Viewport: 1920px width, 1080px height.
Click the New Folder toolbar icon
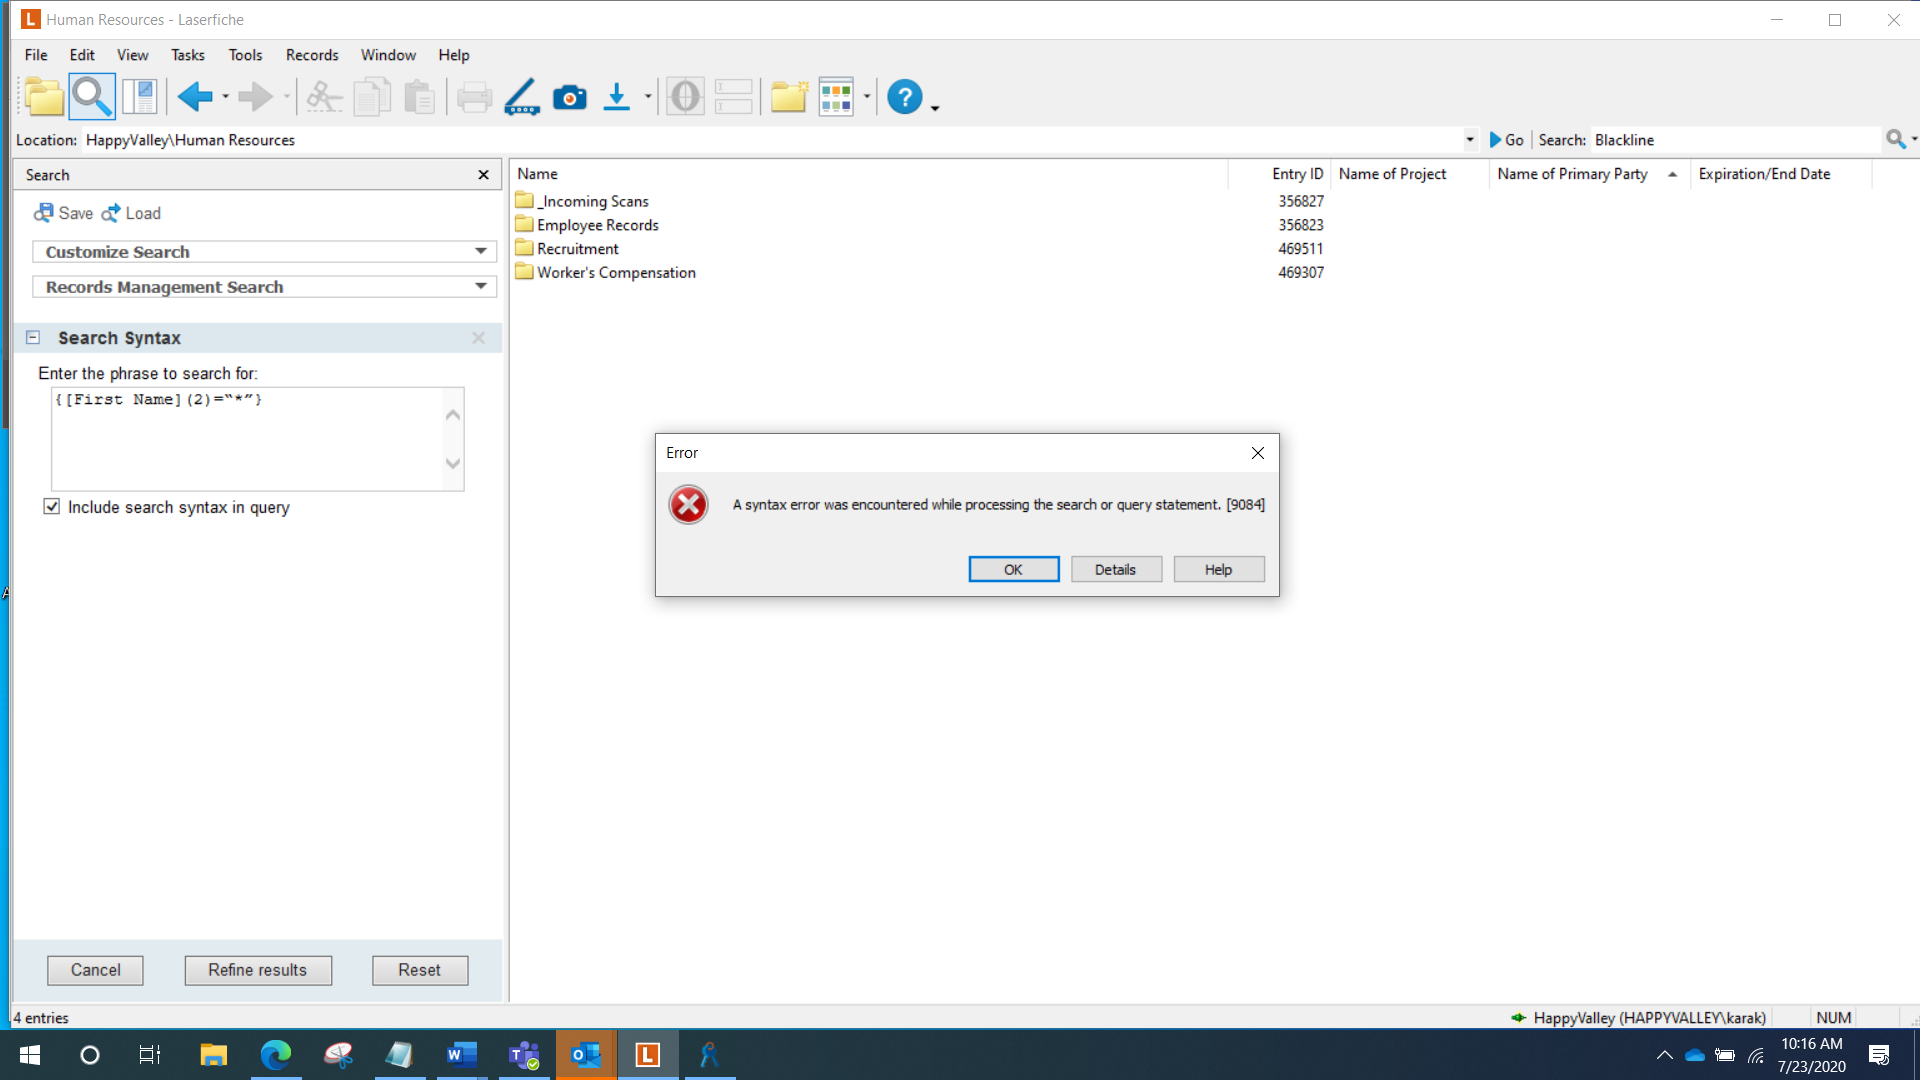click(x=789, y=97)
